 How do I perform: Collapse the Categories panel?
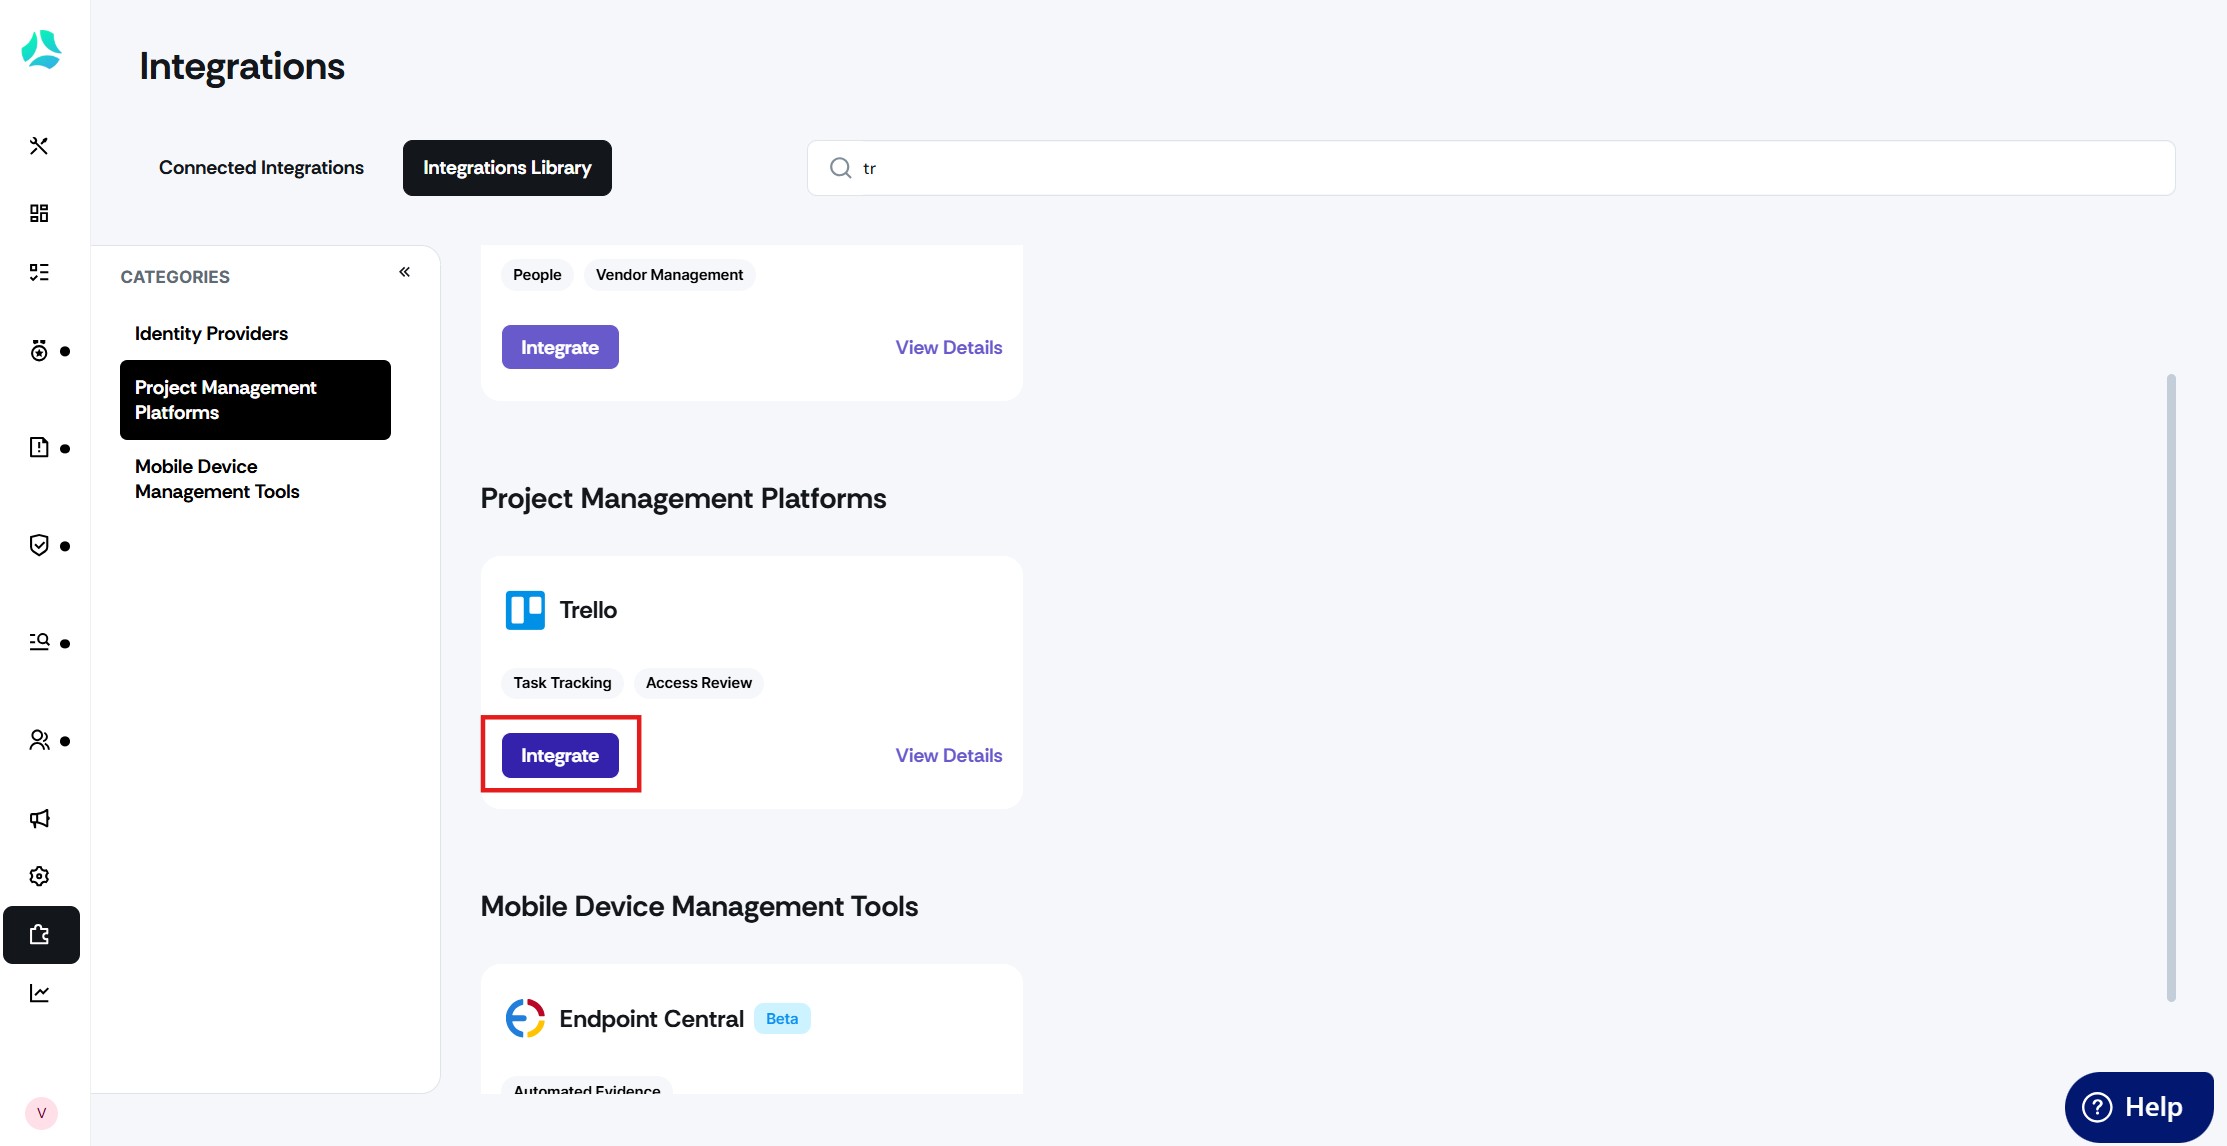pyautogui.click(x=405, y=272)
